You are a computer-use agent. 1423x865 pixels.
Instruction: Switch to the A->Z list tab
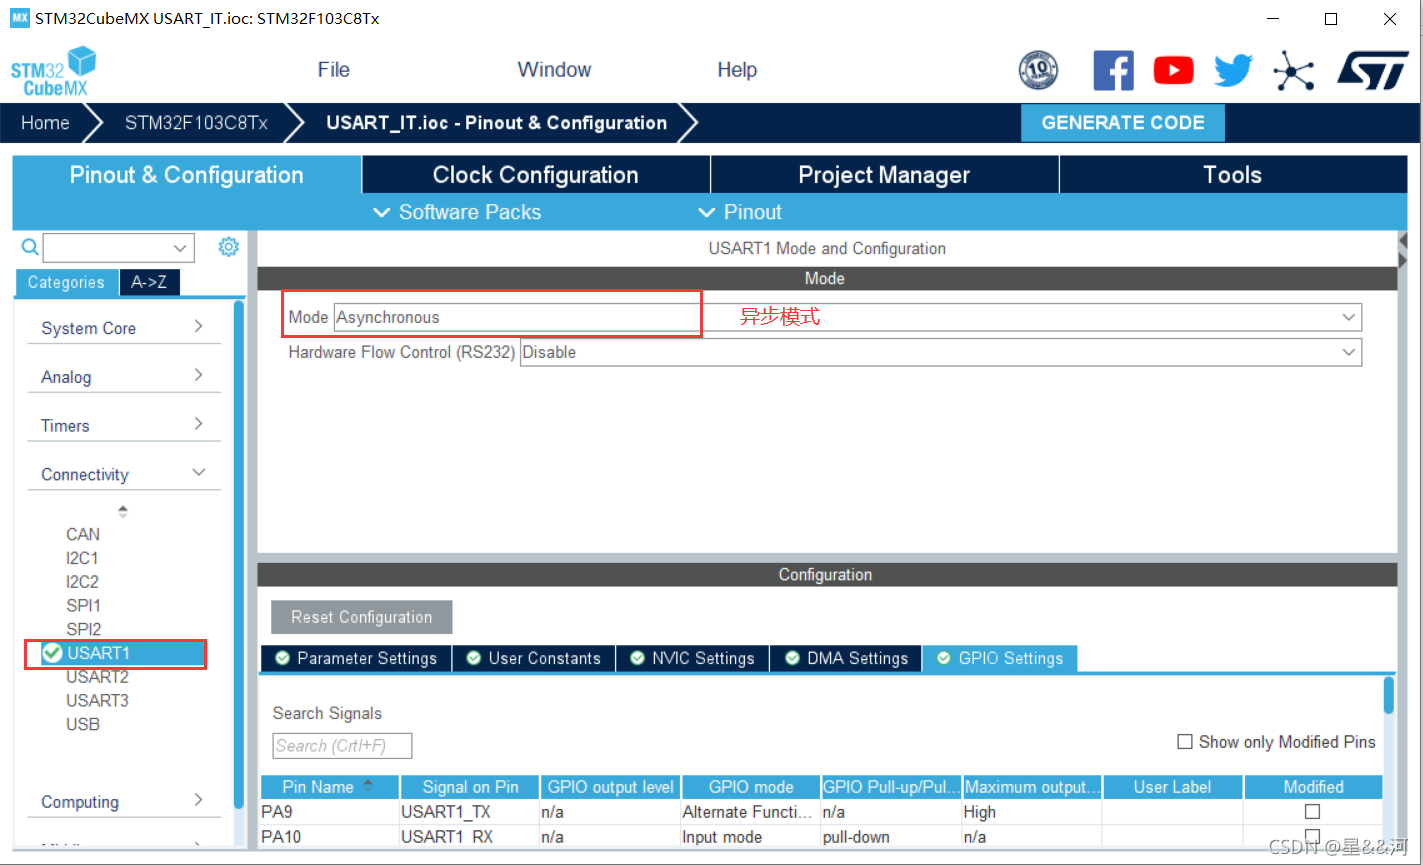click(149, 282)
